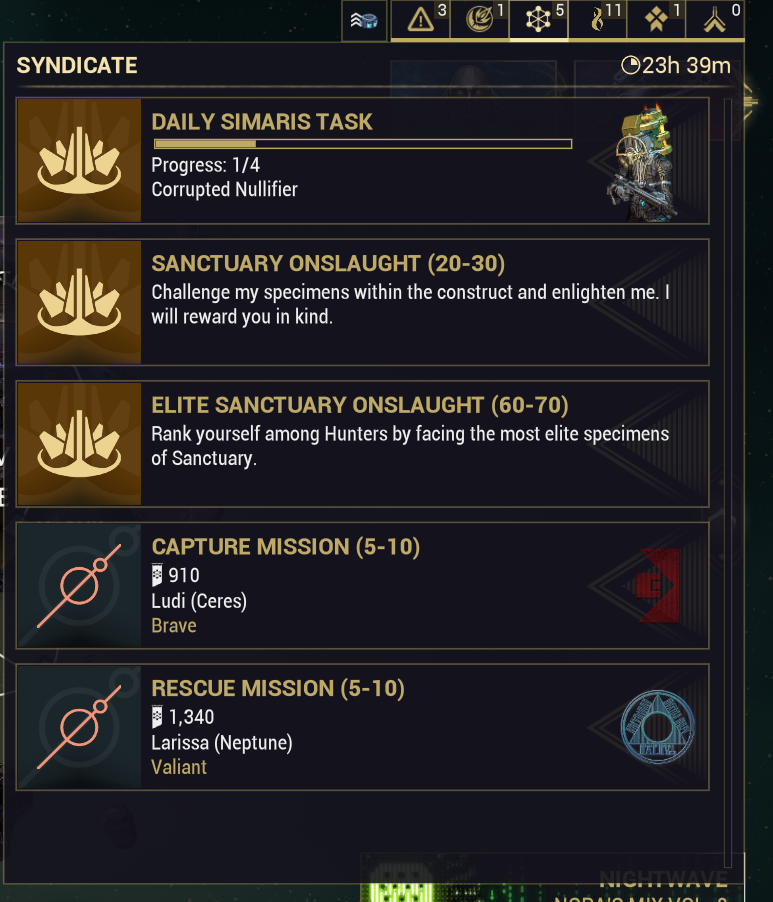Image resolution: width=773 pixels, height=902 pixels.
Task: Open the Alerts tab with warning triangle
Action: point(420,20)
